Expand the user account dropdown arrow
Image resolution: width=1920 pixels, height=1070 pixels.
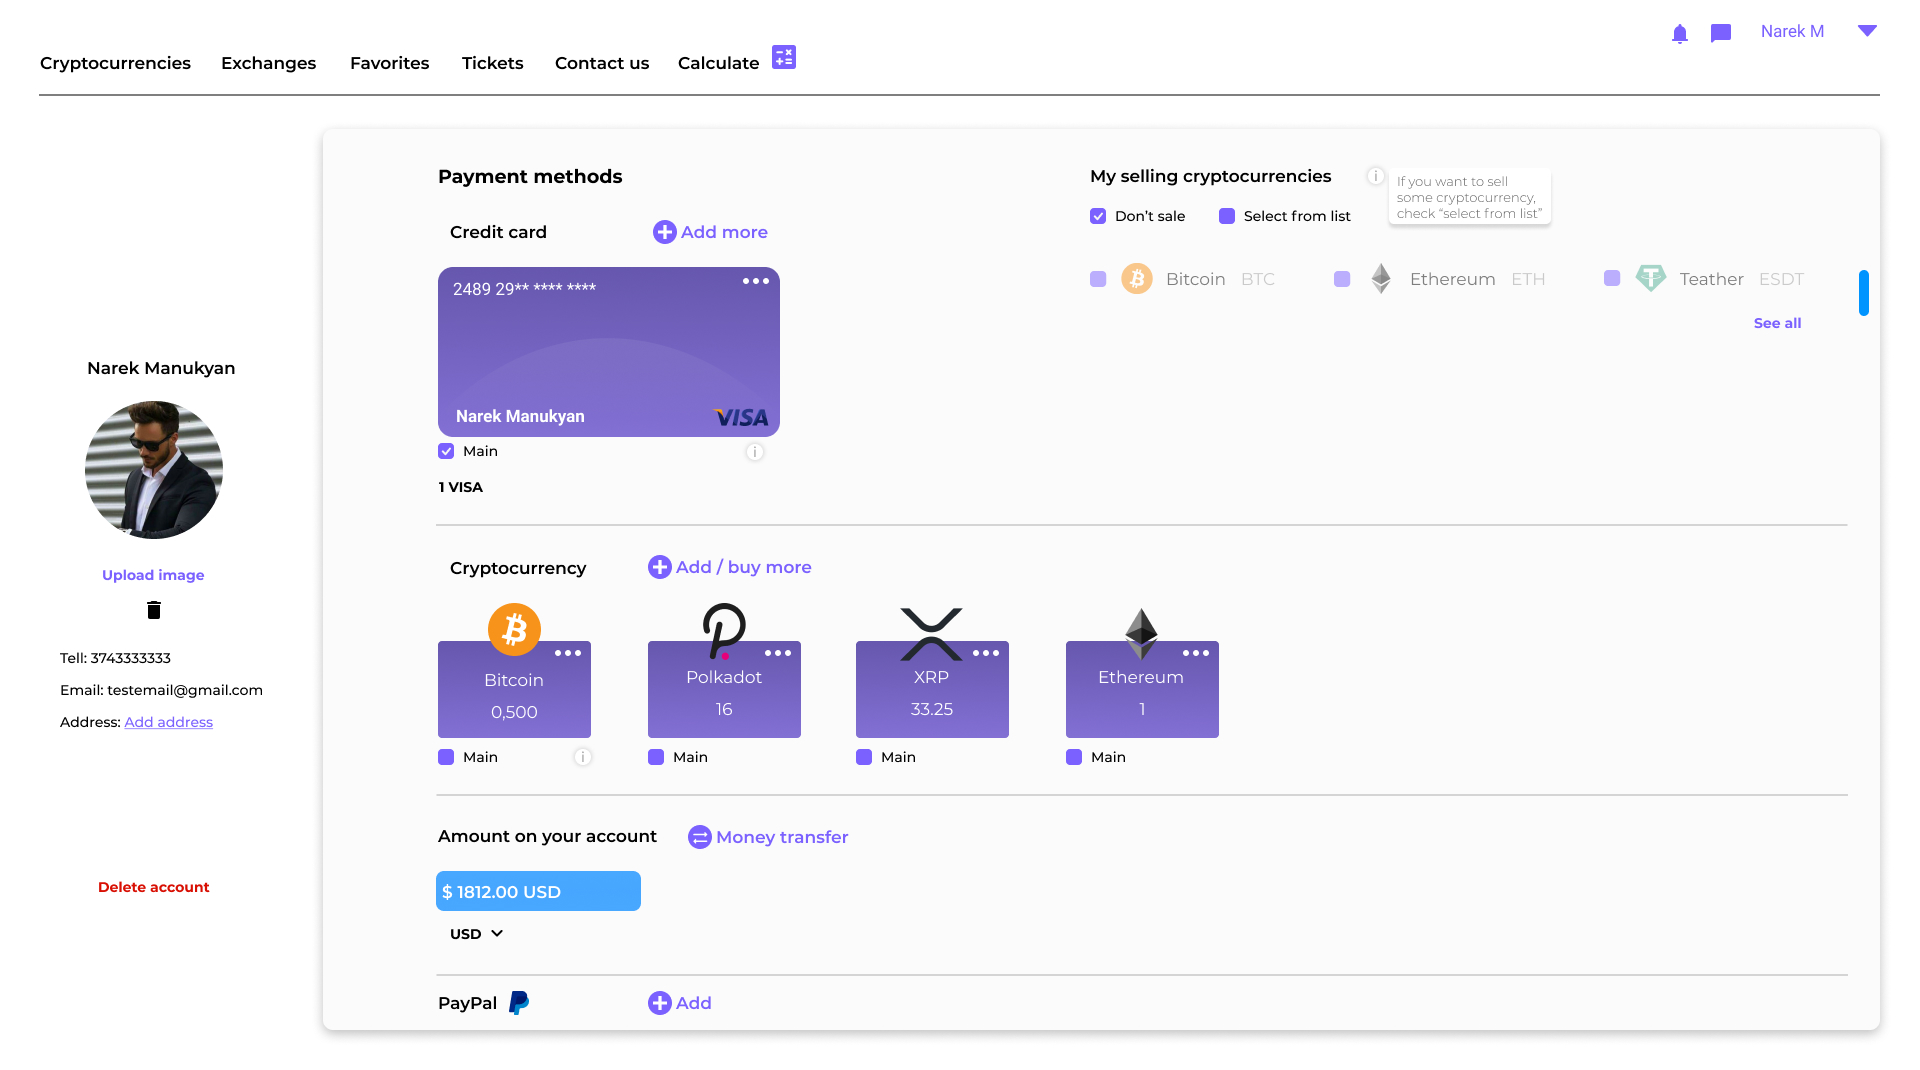[1867, 31]
